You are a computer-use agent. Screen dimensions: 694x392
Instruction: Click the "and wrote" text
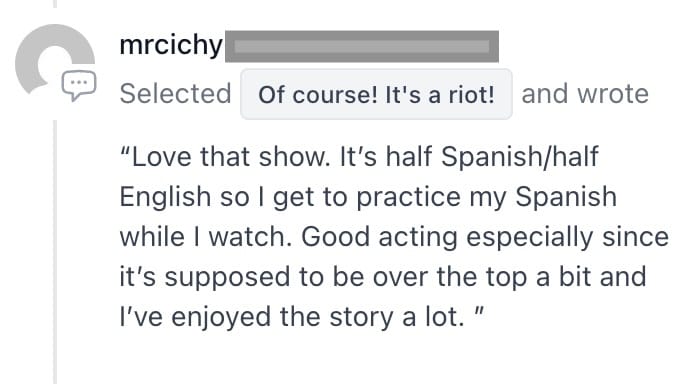coord(585,94)
